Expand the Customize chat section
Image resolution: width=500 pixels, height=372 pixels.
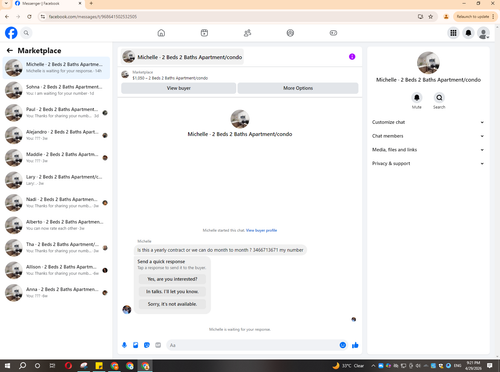[x=428, y=122]
